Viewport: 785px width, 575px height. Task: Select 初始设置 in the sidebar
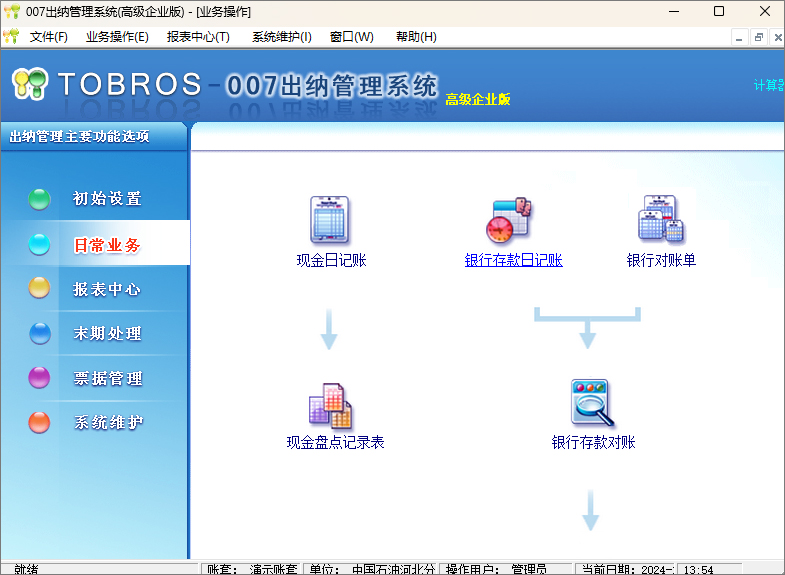click(x=107, y=199)
